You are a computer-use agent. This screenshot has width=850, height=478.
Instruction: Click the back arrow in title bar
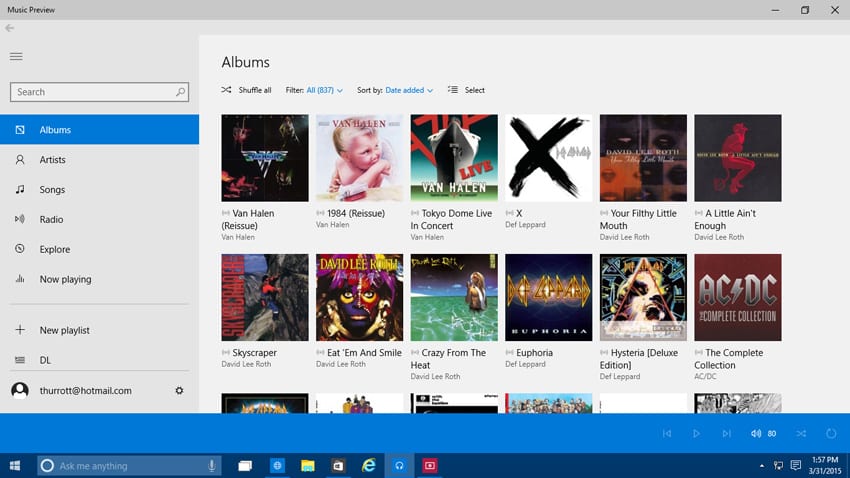point(10,28)
